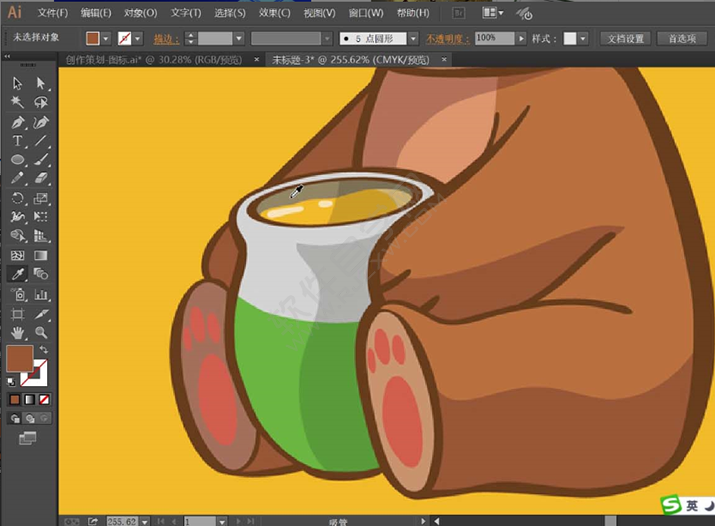Select the Type tool
Screen dimensions: 715x526
[x=18, y=141]
